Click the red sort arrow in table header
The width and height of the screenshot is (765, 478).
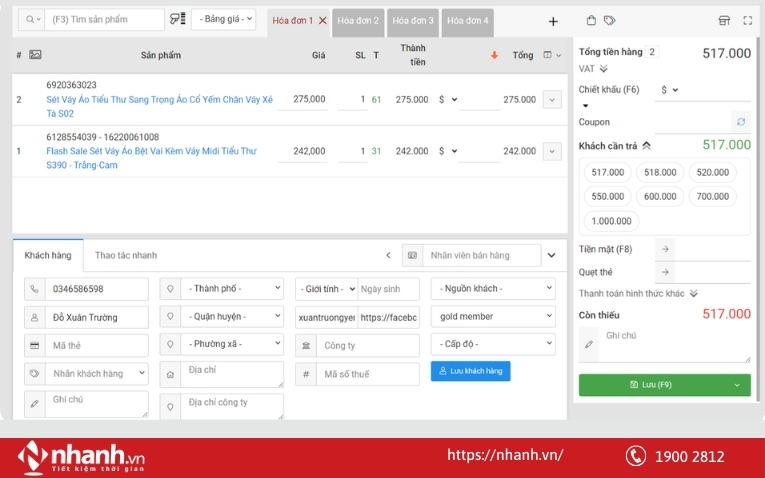[494, 56]
